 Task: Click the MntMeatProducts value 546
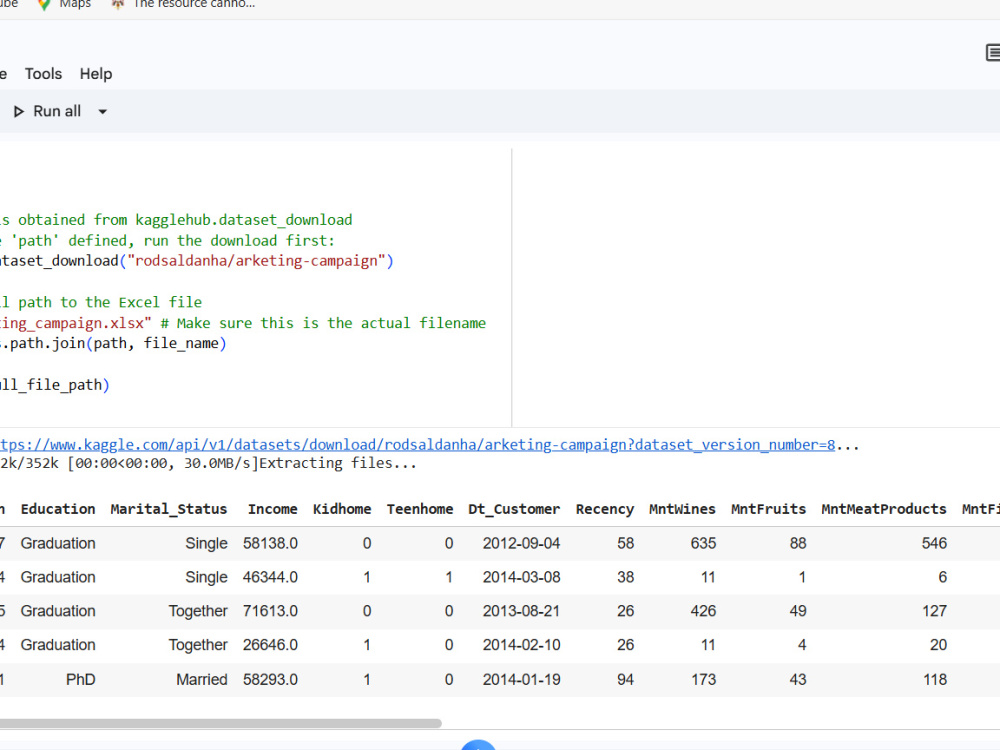point(934,543)
